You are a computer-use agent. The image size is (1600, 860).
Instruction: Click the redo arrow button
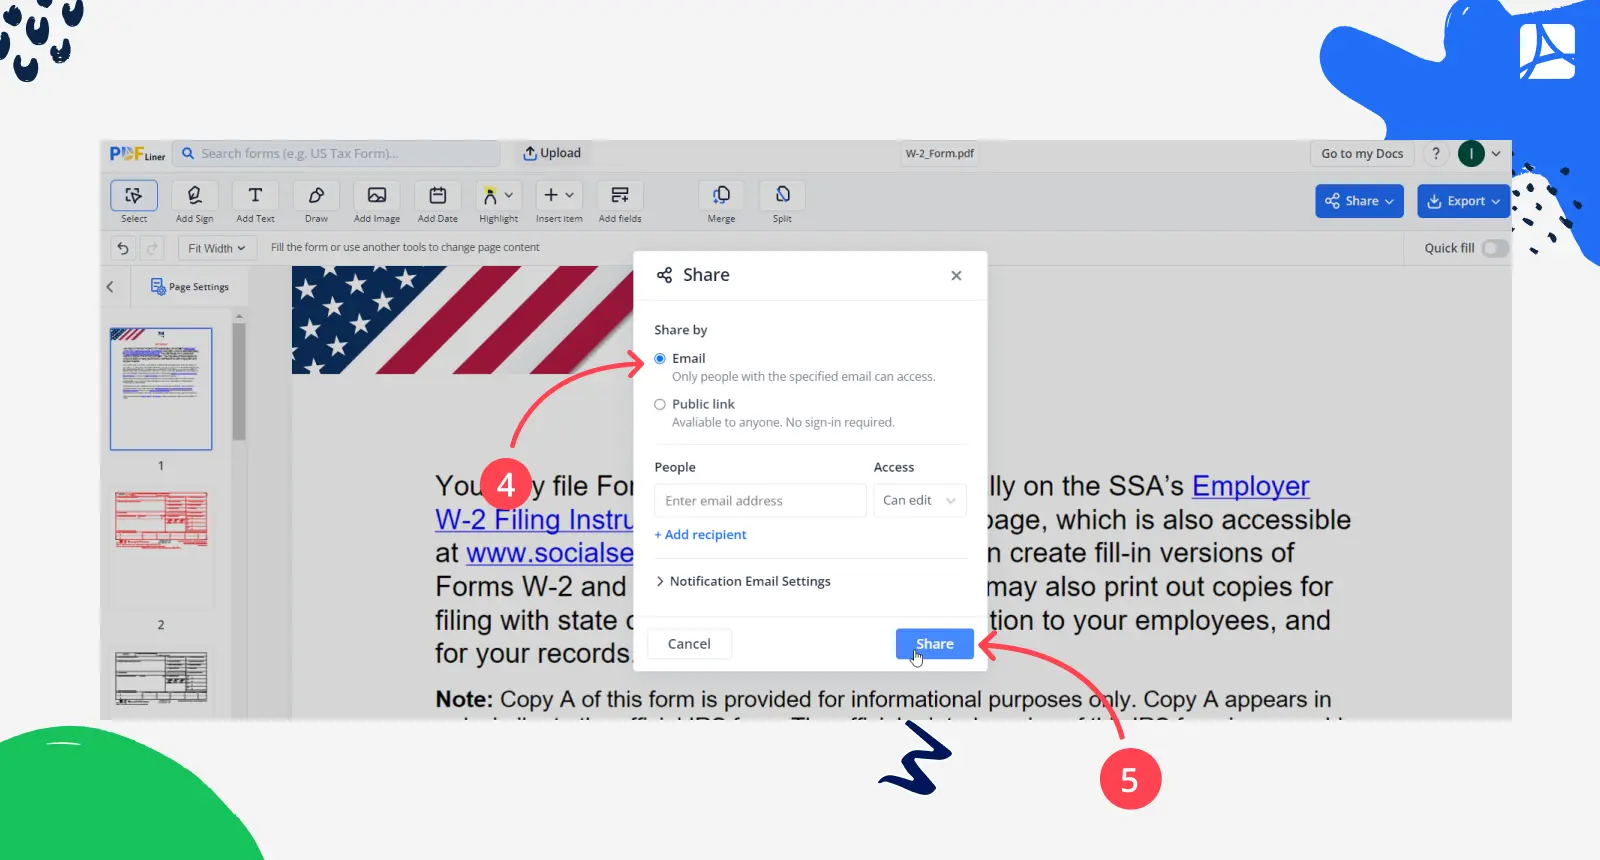point(152,248)
